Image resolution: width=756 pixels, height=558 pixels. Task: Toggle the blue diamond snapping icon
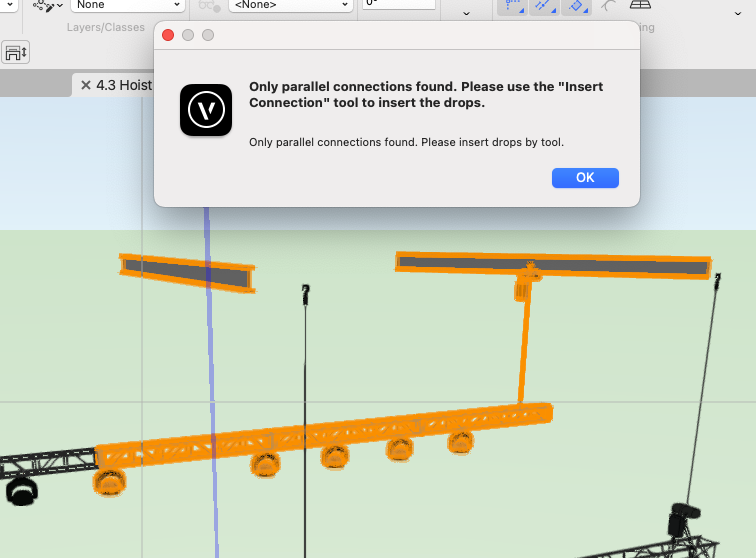point(577,6)
